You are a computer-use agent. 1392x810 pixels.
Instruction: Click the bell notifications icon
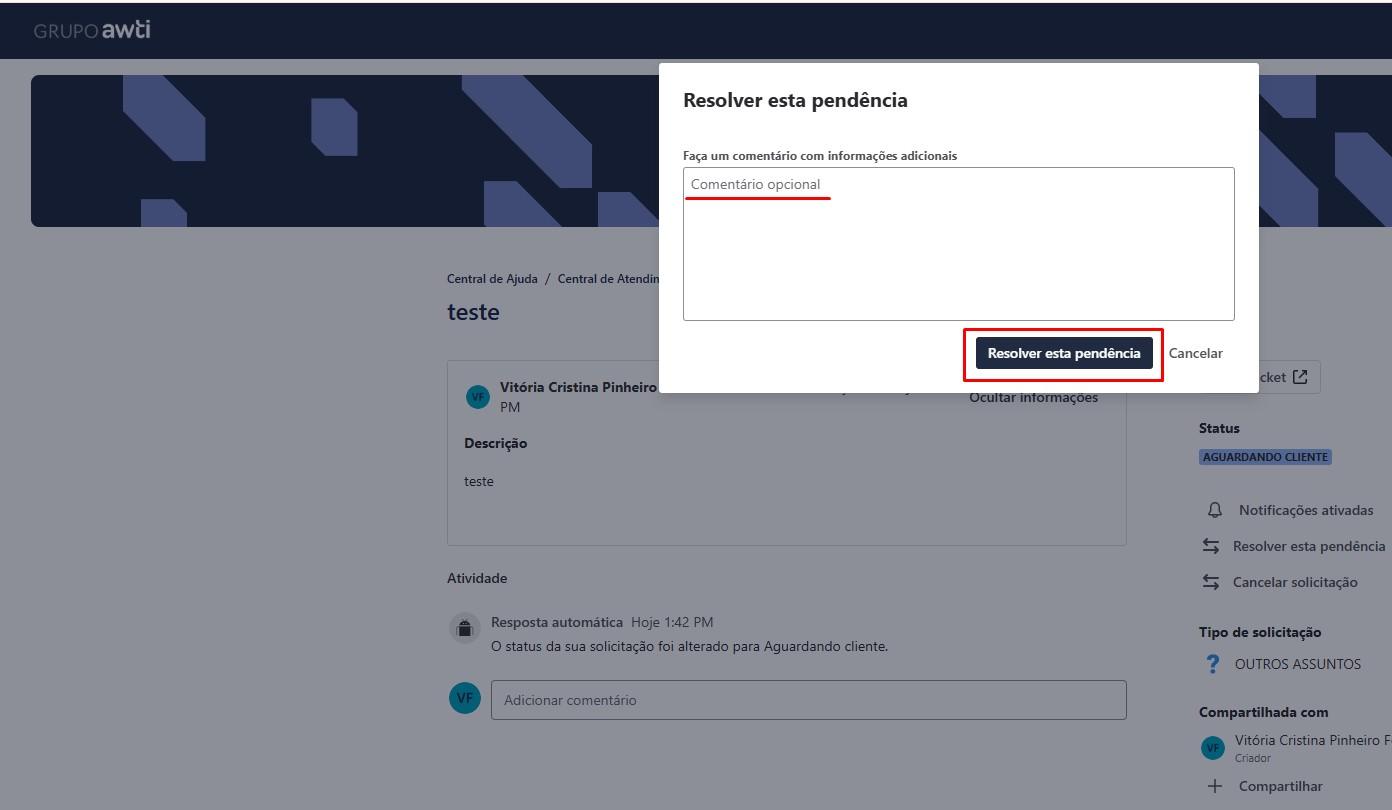tap(1215, 510)
